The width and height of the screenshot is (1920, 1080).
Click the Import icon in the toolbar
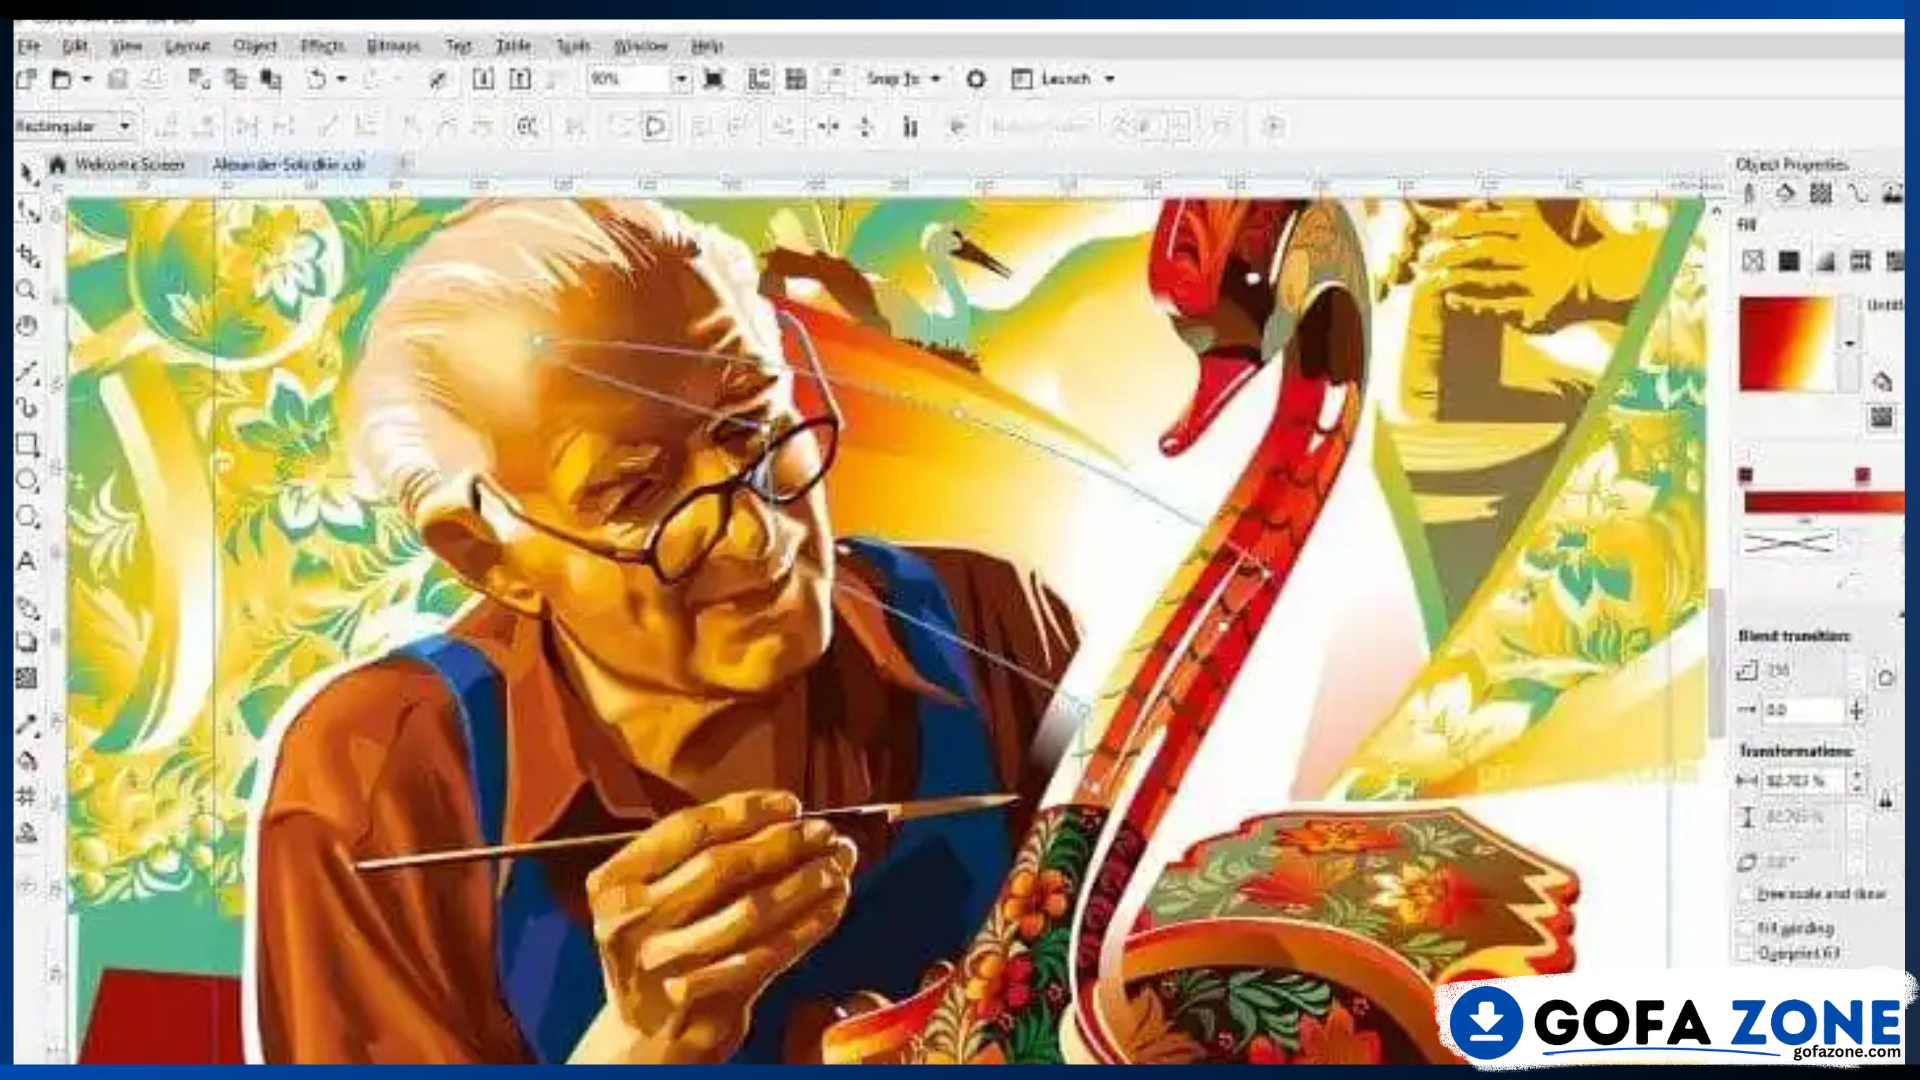(x=483, y=79)
